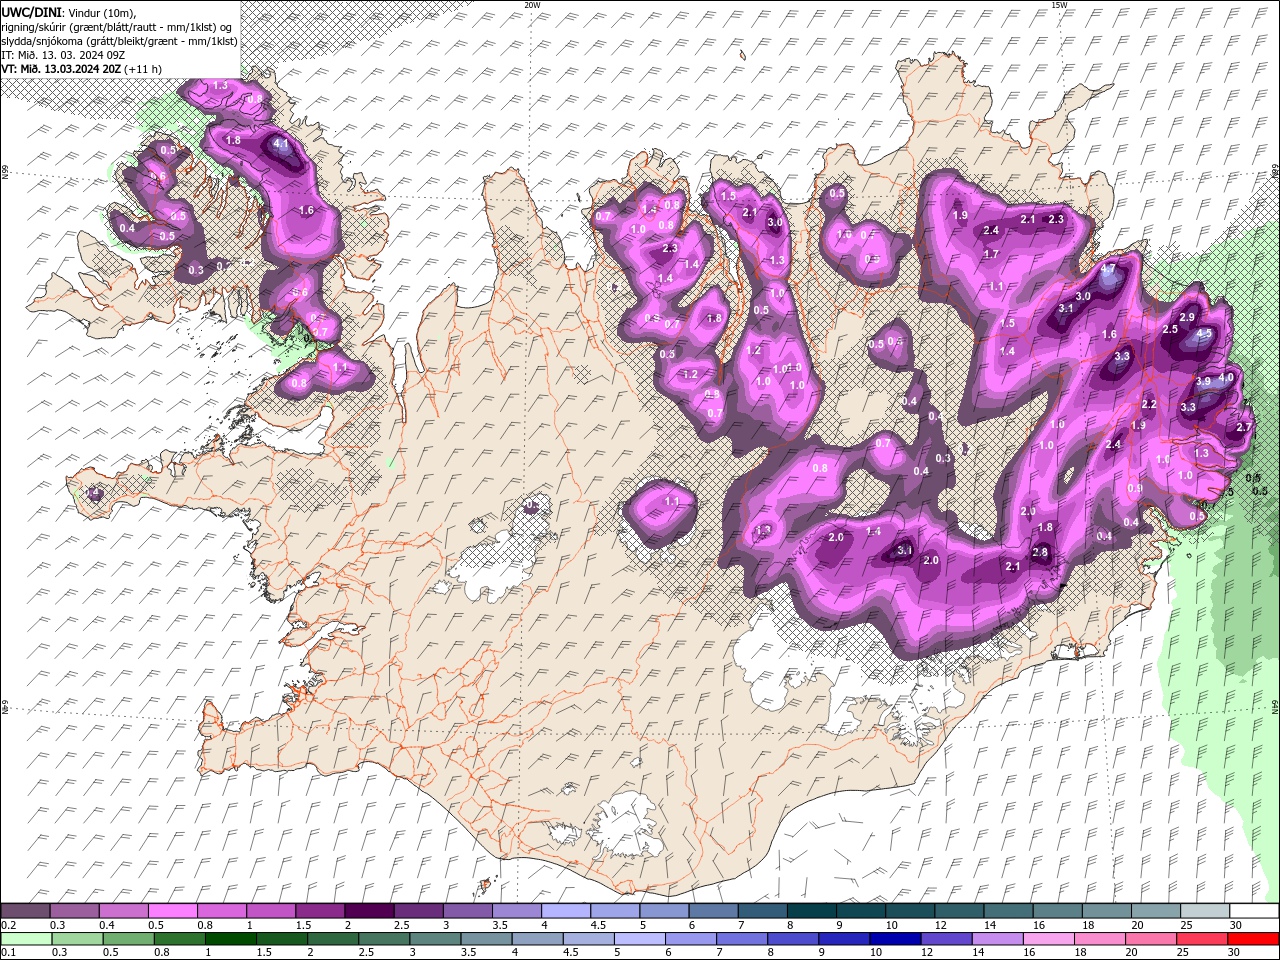Click the '20W' longitude label at the top
The height and width of the screenshot is (960, 1280).
click(x=532, y=5)
